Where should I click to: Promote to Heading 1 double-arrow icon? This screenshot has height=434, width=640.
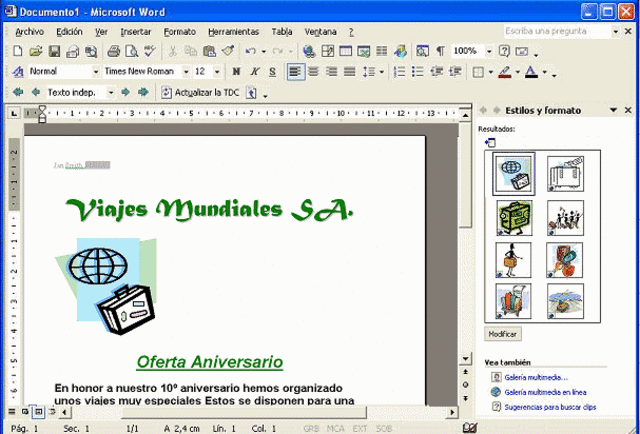click(x=18, y=92)
